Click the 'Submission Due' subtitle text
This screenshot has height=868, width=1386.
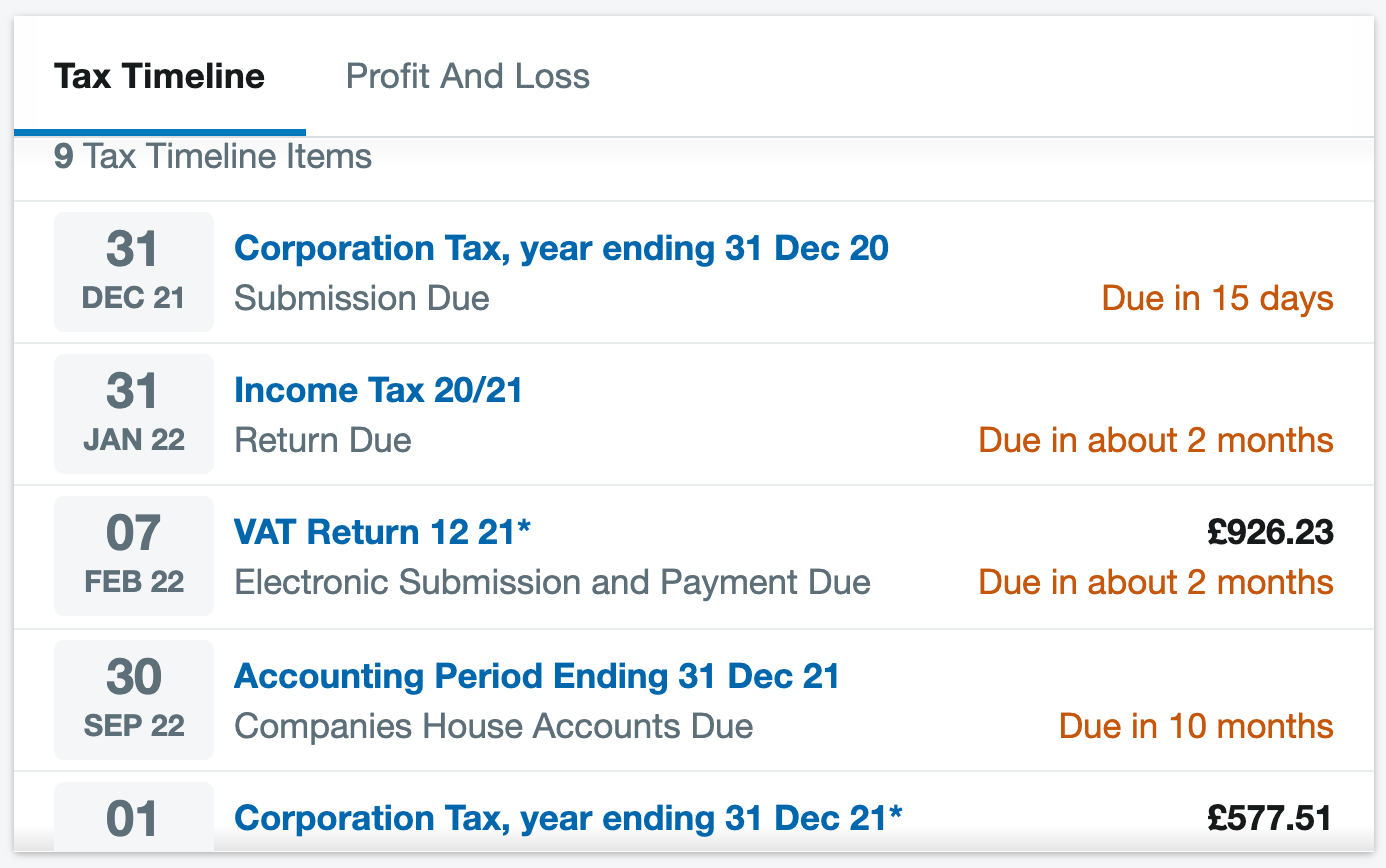click(361, 297)
